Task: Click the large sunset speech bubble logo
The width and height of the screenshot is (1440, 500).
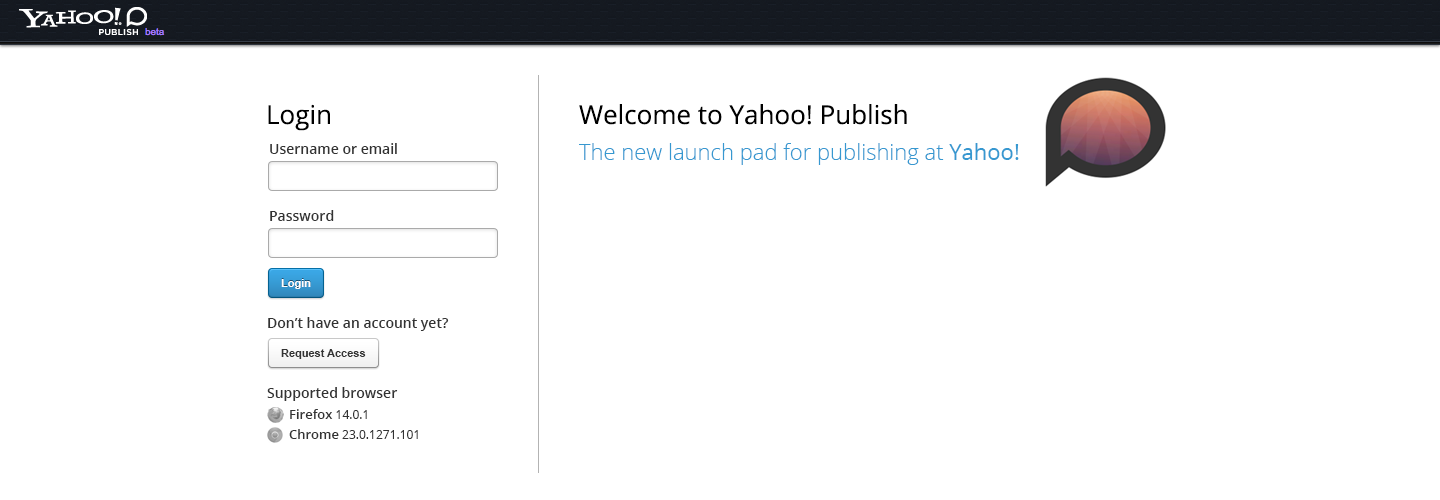Action: (1105, 130)
